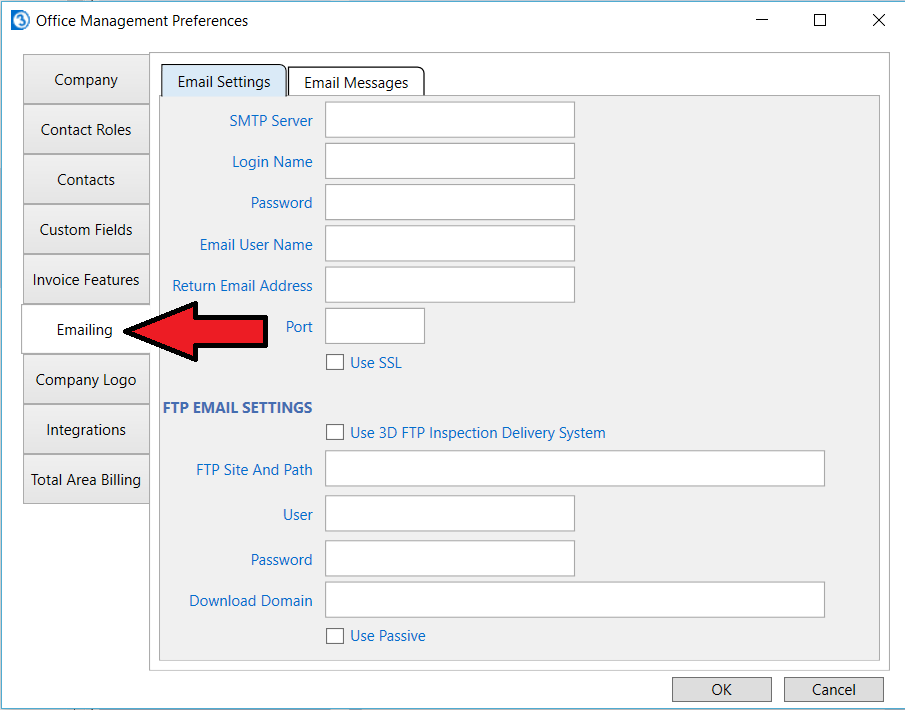Switch to the Email Messages tab
This screenshot has height=710, width=905.
356,83
